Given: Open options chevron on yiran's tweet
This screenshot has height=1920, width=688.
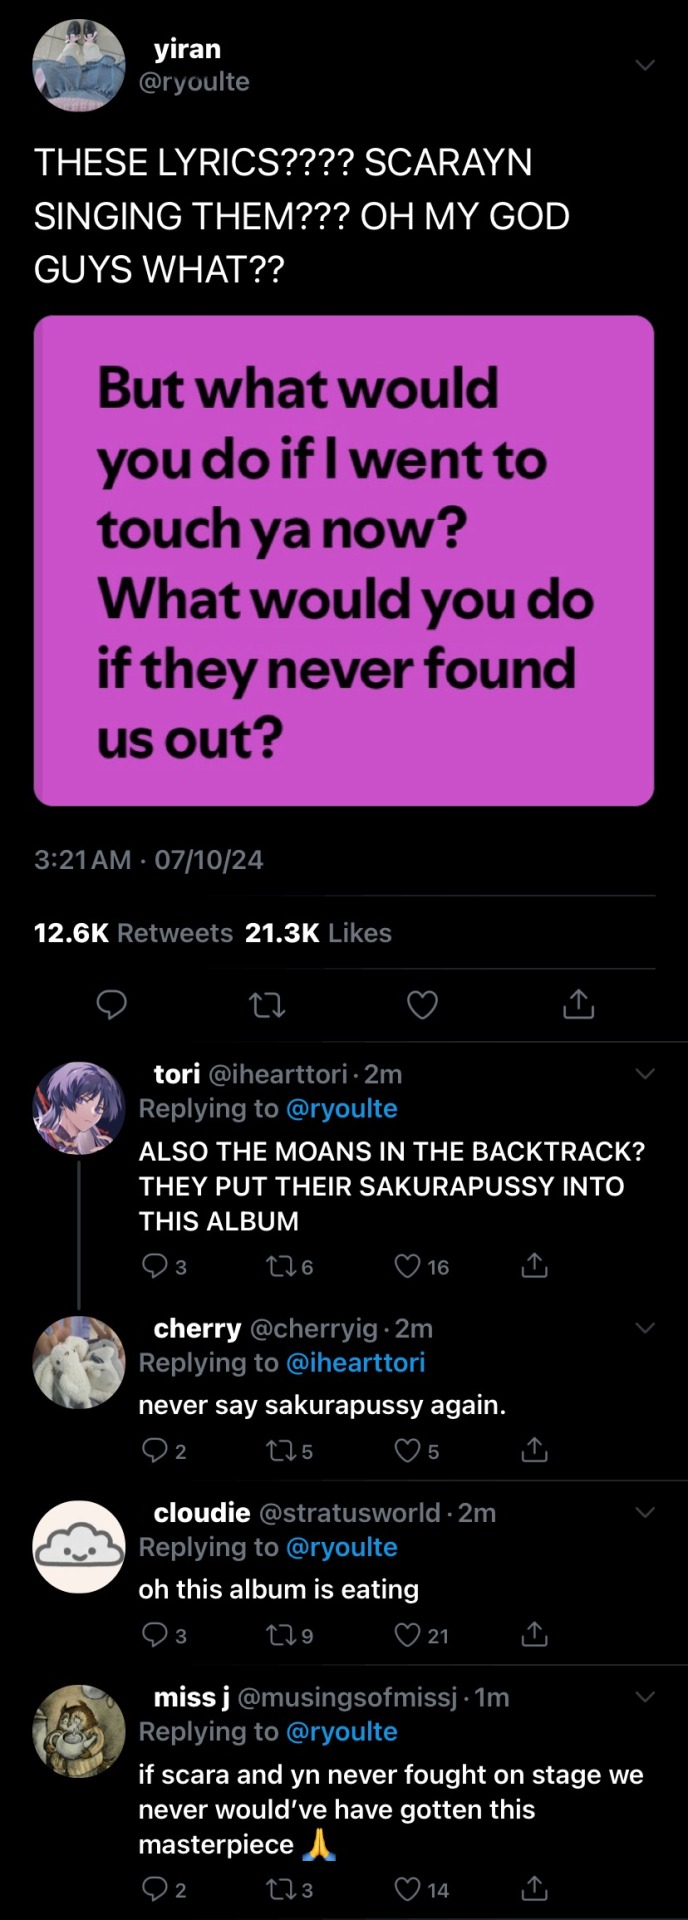Looking at the screenshot, I should (645, 65).
